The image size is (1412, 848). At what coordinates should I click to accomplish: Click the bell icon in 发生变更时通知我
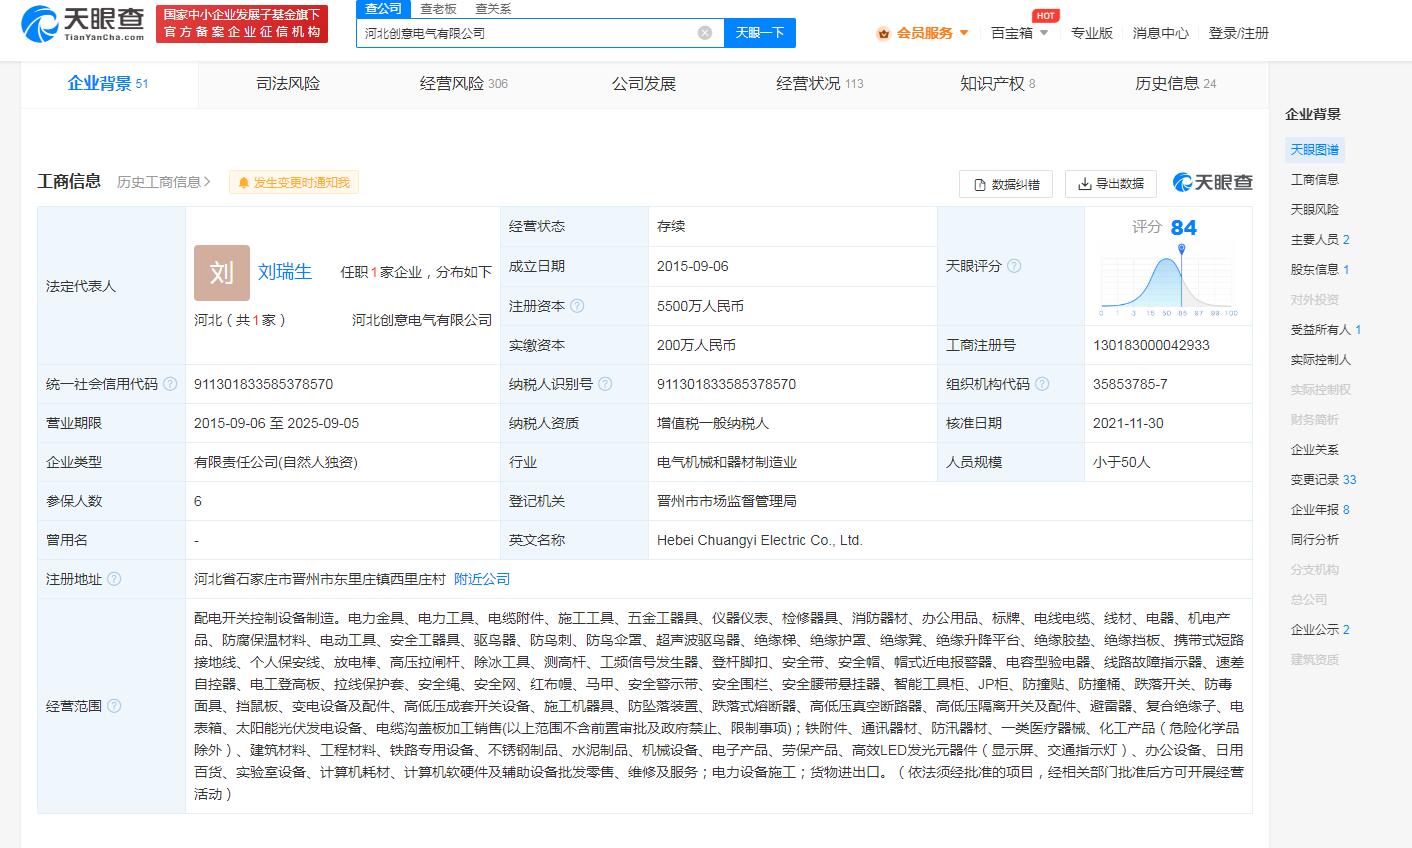coord(243,183)
